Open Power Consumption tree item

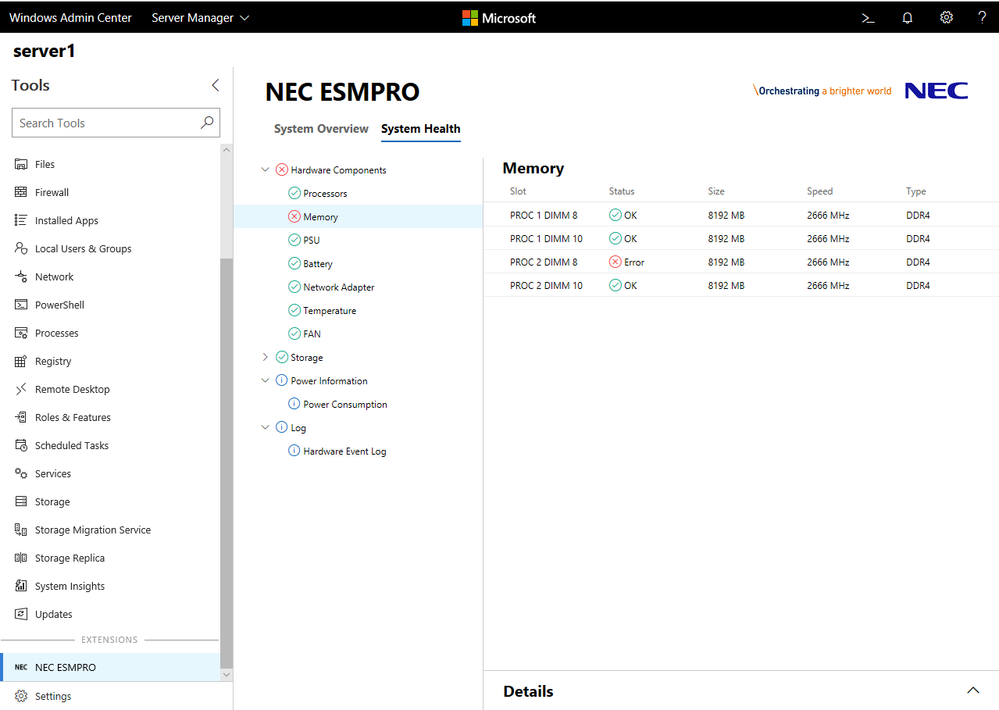pos(345,404)
